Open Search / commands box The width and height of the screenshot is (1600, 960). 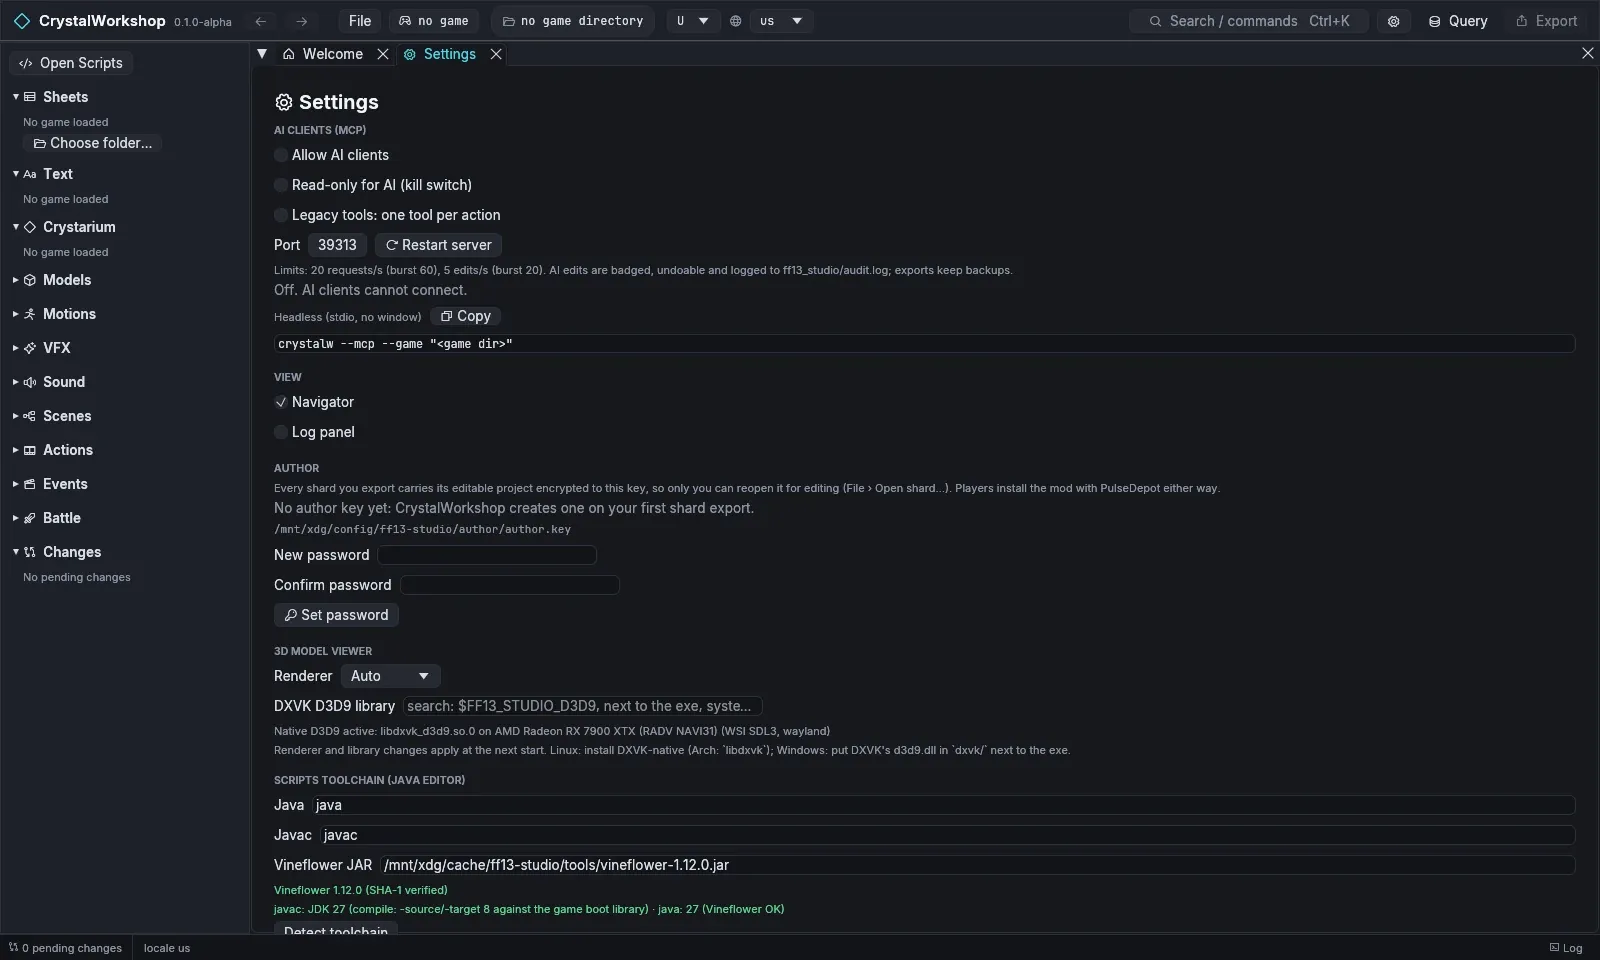pyautogui.click(x=1249, y=21)
